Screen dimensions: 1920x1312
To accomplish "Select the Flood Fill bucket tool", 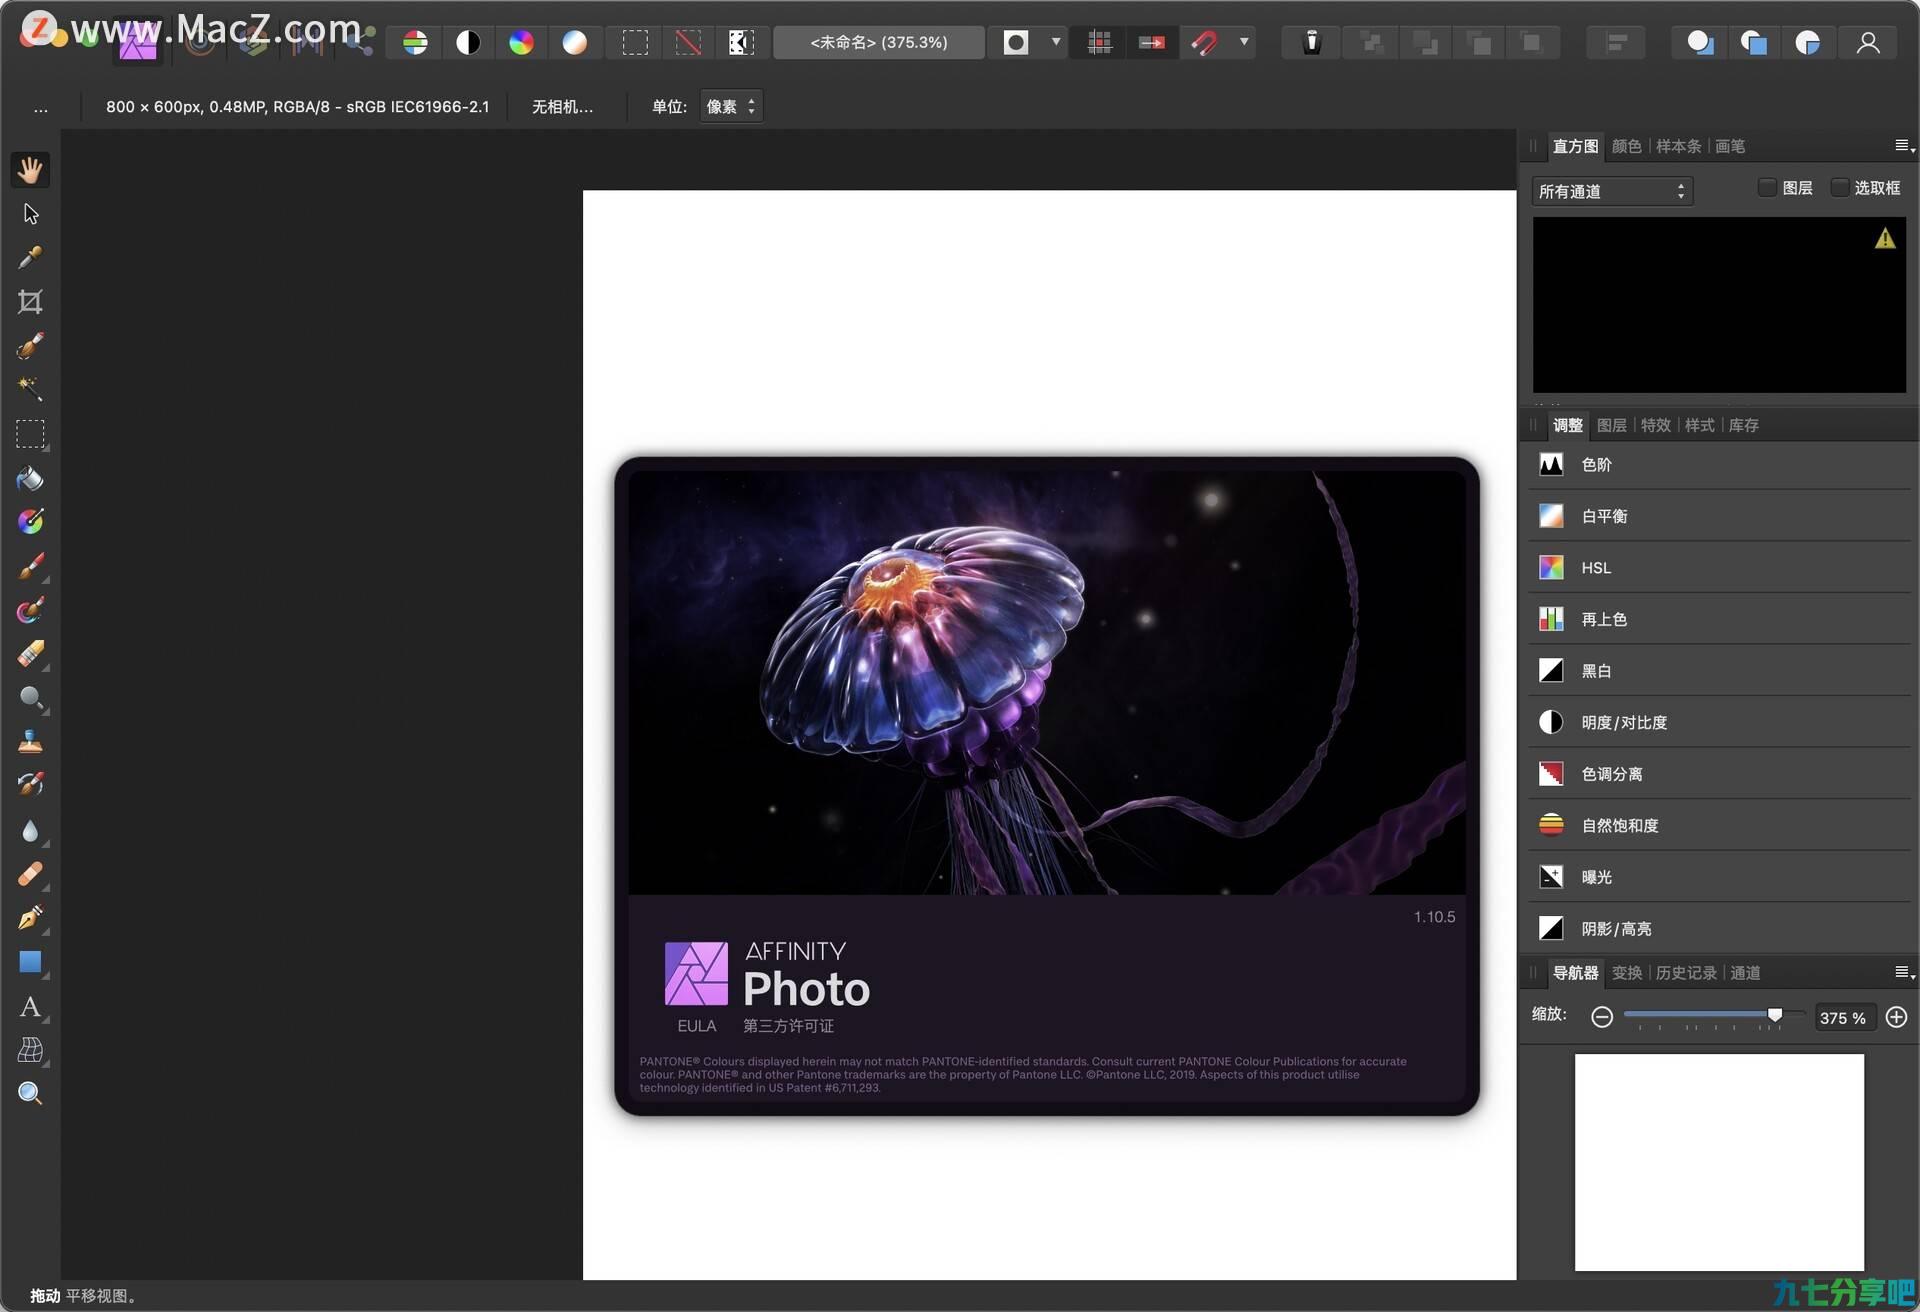I will point(30,478).
